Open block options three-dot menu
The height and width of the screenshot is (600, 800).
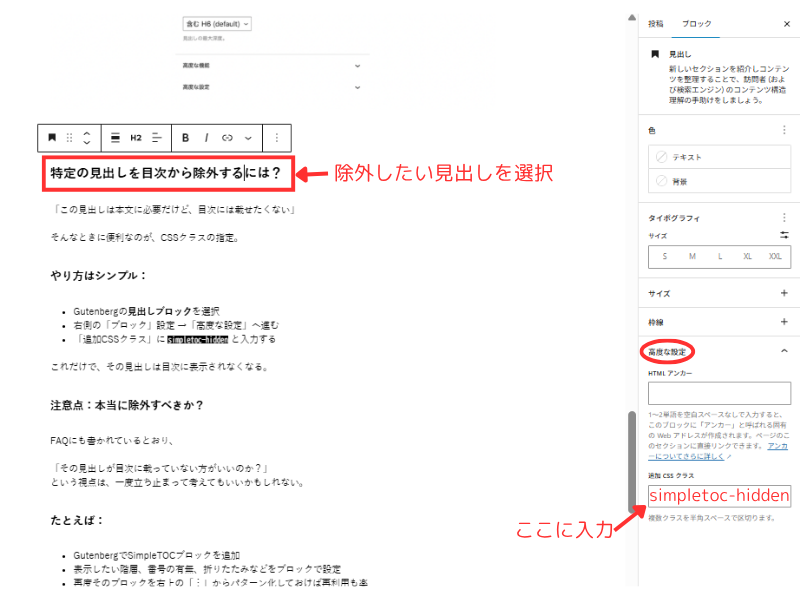tap(277, 138)
